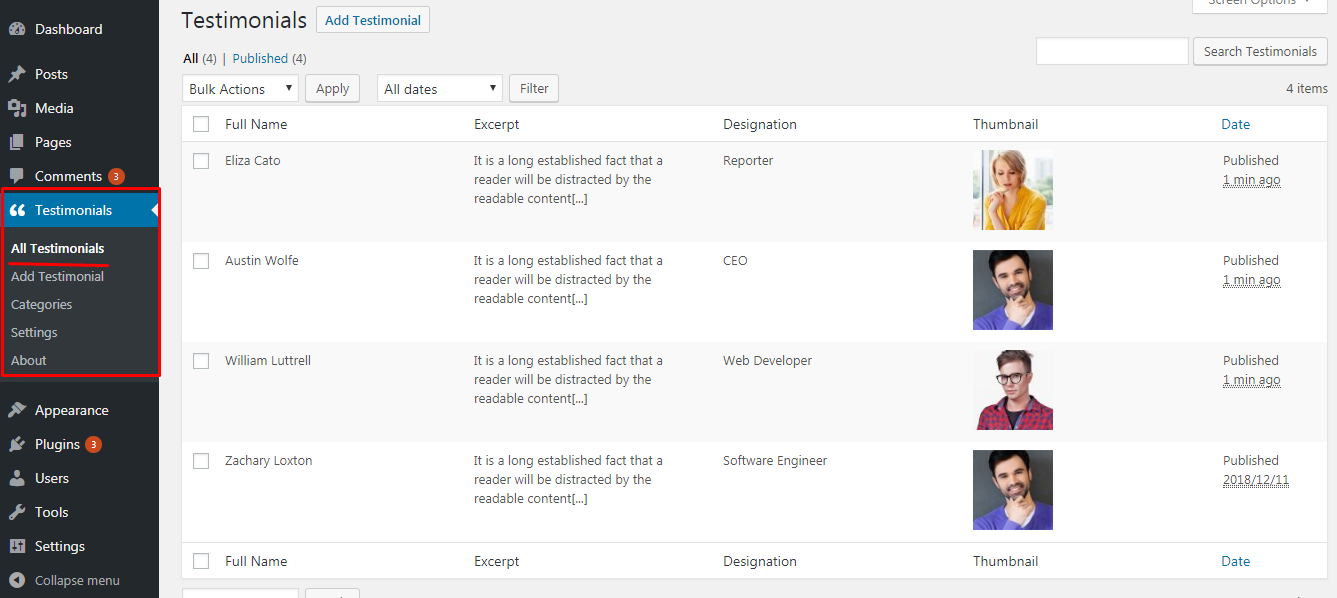Viewport: 1337px width, 598px height.
Task: Toggle the select-all checkbox in header row
Action: (x=201, y=124)
